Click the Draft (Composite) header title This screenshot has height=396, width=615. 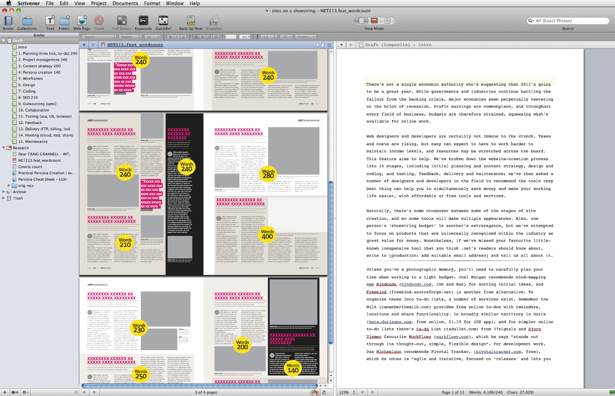pos(398,45)
